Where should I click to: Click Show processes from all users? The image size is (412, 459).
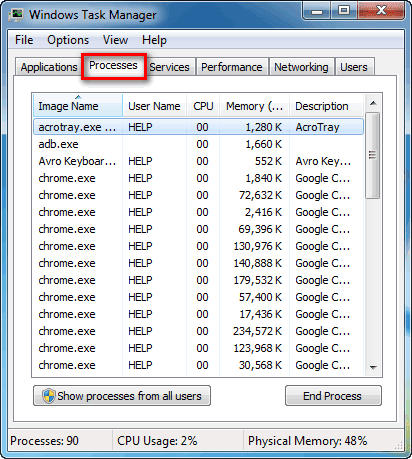pyautogui.click(x=122, y=396)
